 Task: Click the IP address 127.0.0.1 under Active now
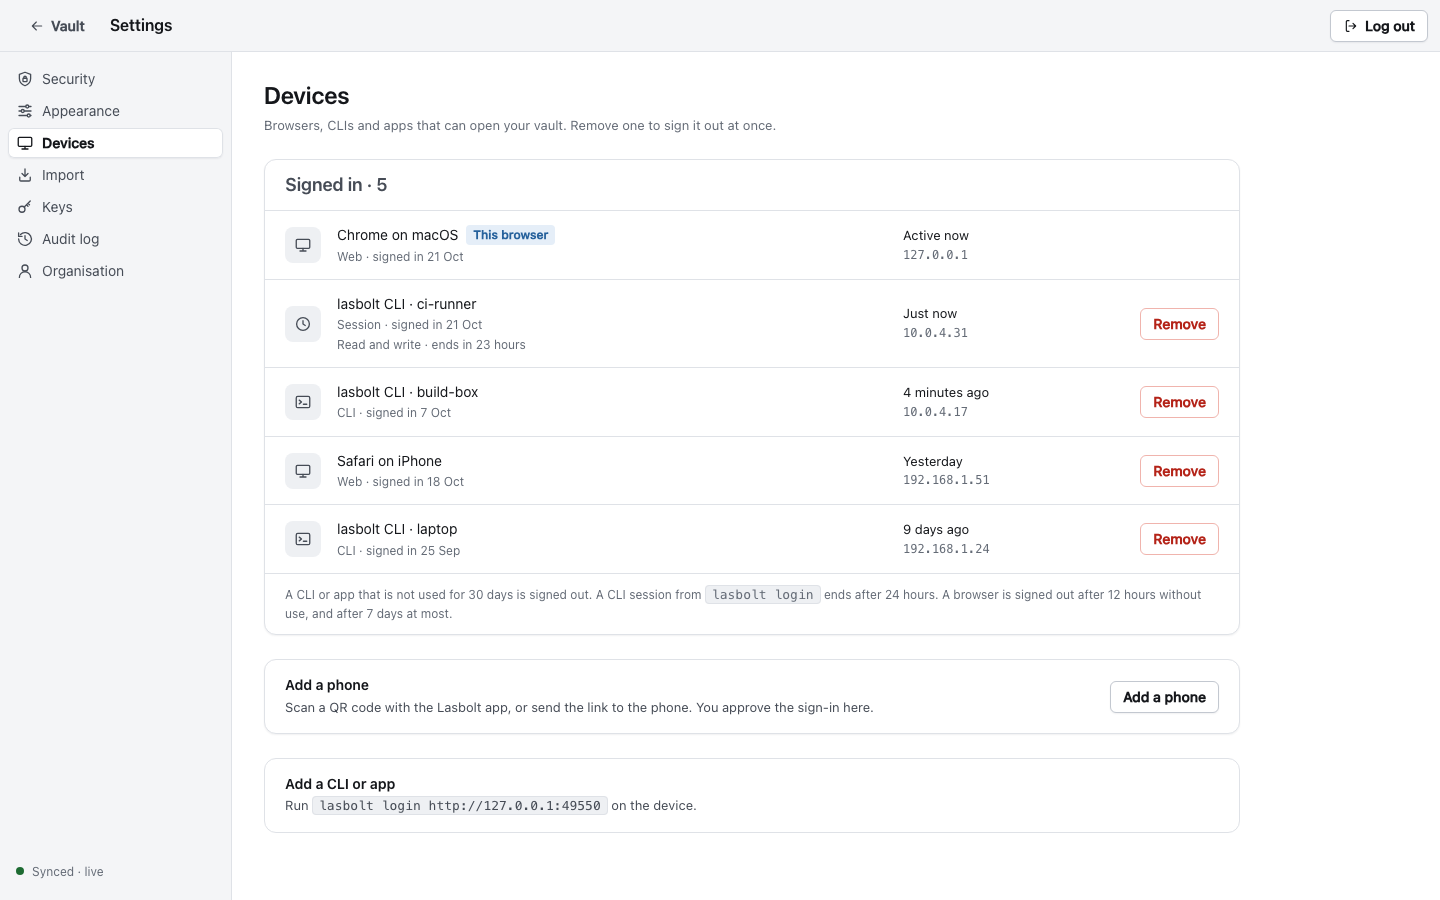935,255
